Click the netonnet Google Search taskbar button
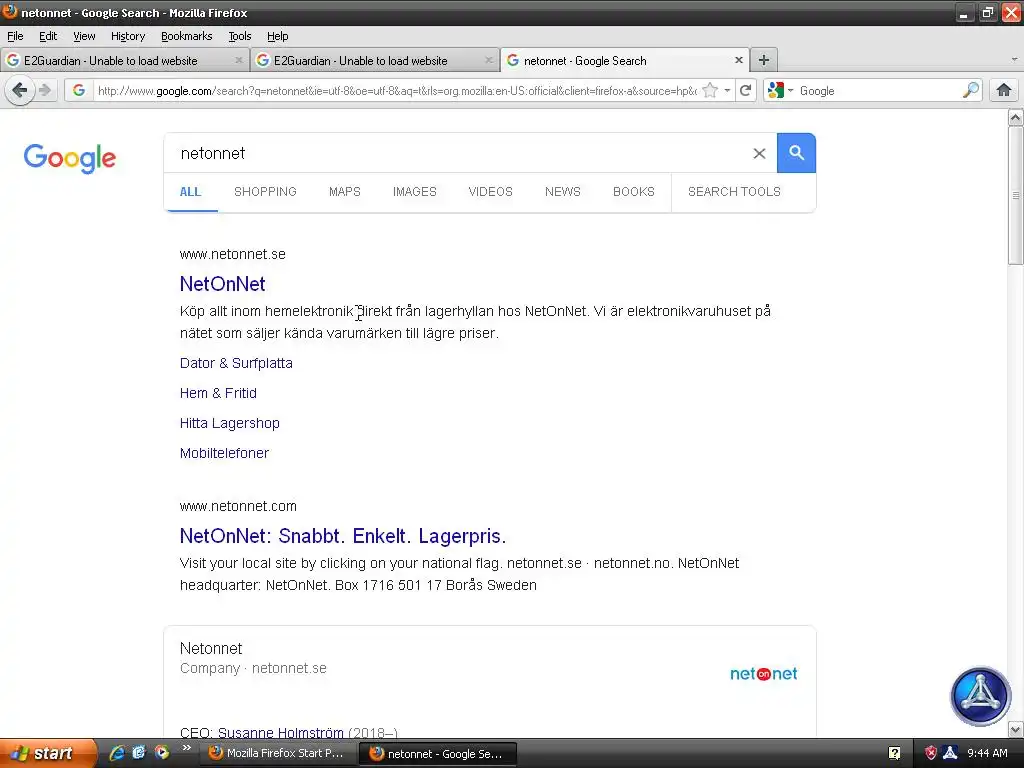Screen dimensions: 1024x768 point(438,754)
